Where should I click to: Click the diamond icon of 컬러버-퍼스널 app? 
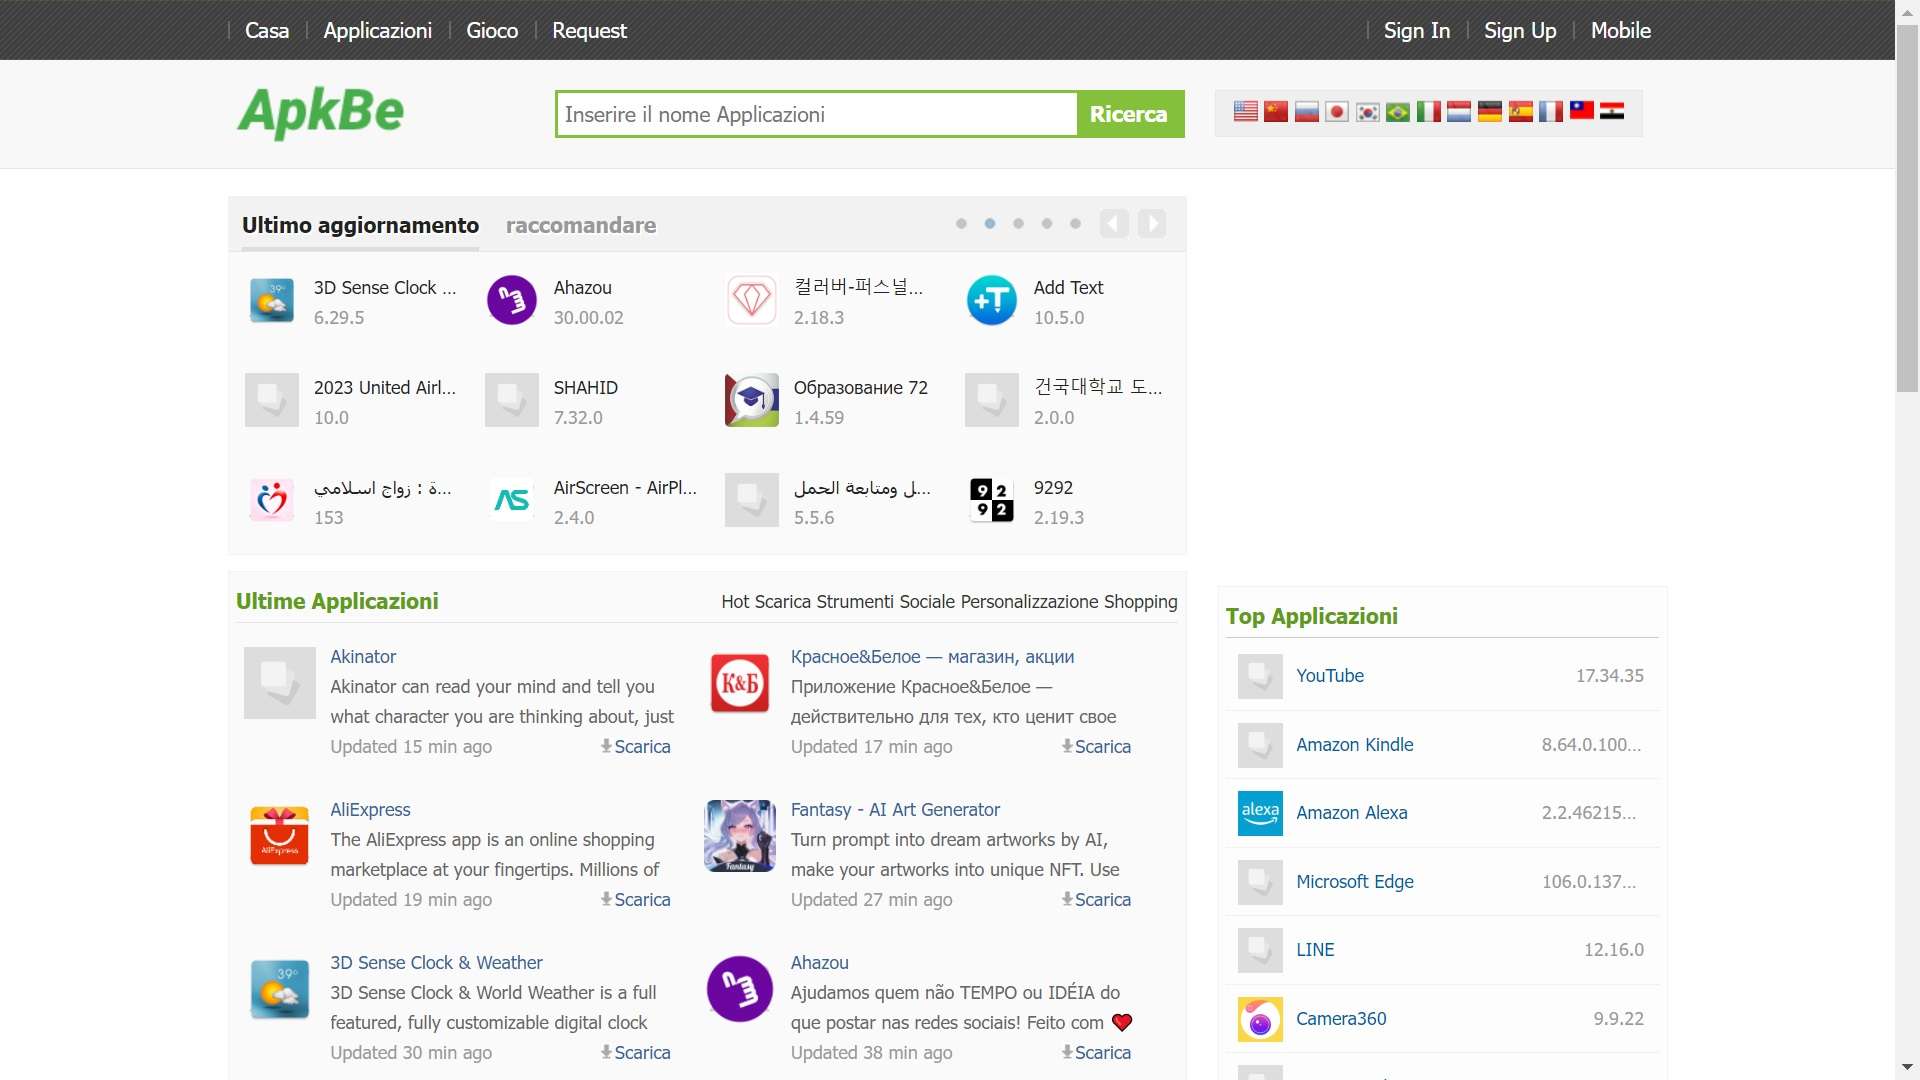[752, 300]
